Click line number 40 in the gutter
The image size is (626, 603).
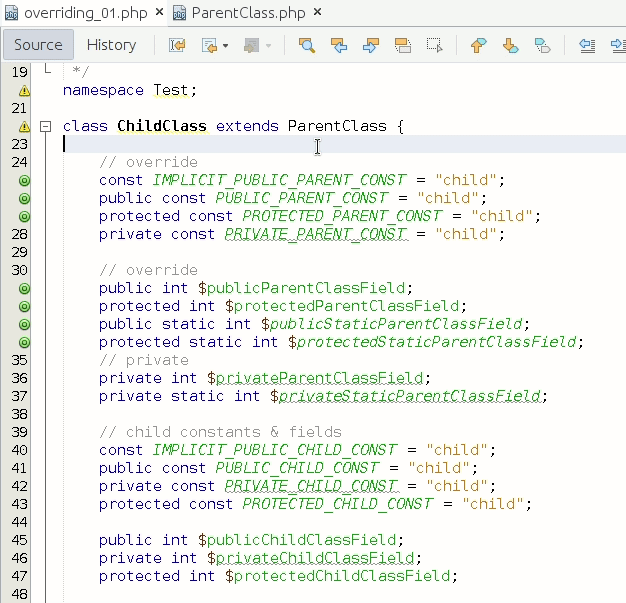tap(19, 450)
